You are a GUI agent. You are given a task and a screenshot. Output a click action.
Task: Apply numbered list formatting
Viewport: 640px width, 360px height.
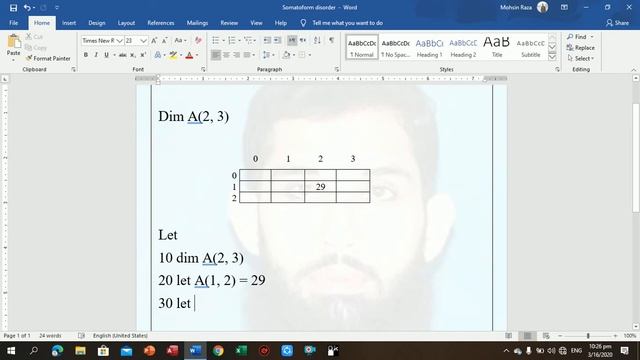click(x=232, y=40)
